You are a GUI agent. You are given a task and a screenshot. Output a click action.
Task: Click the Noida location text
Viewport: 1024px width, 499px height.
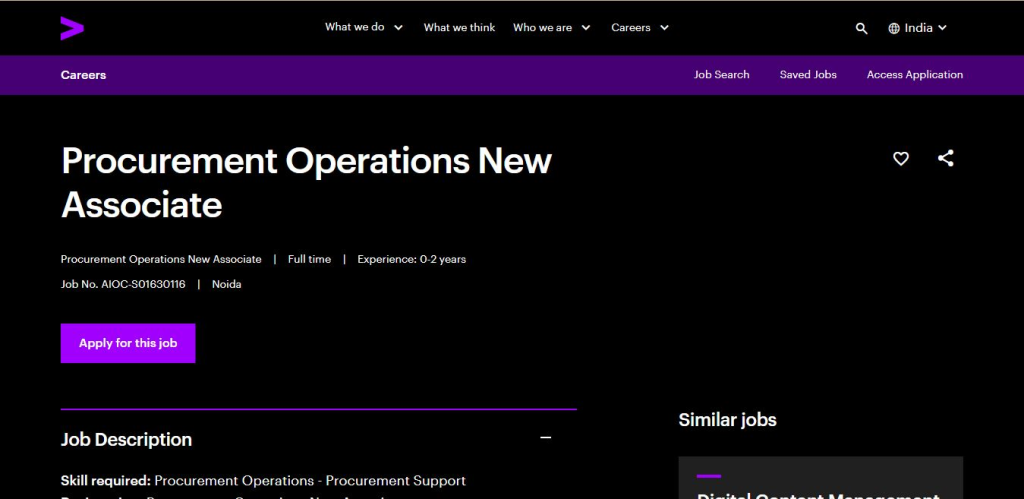[x=227, y=284]
